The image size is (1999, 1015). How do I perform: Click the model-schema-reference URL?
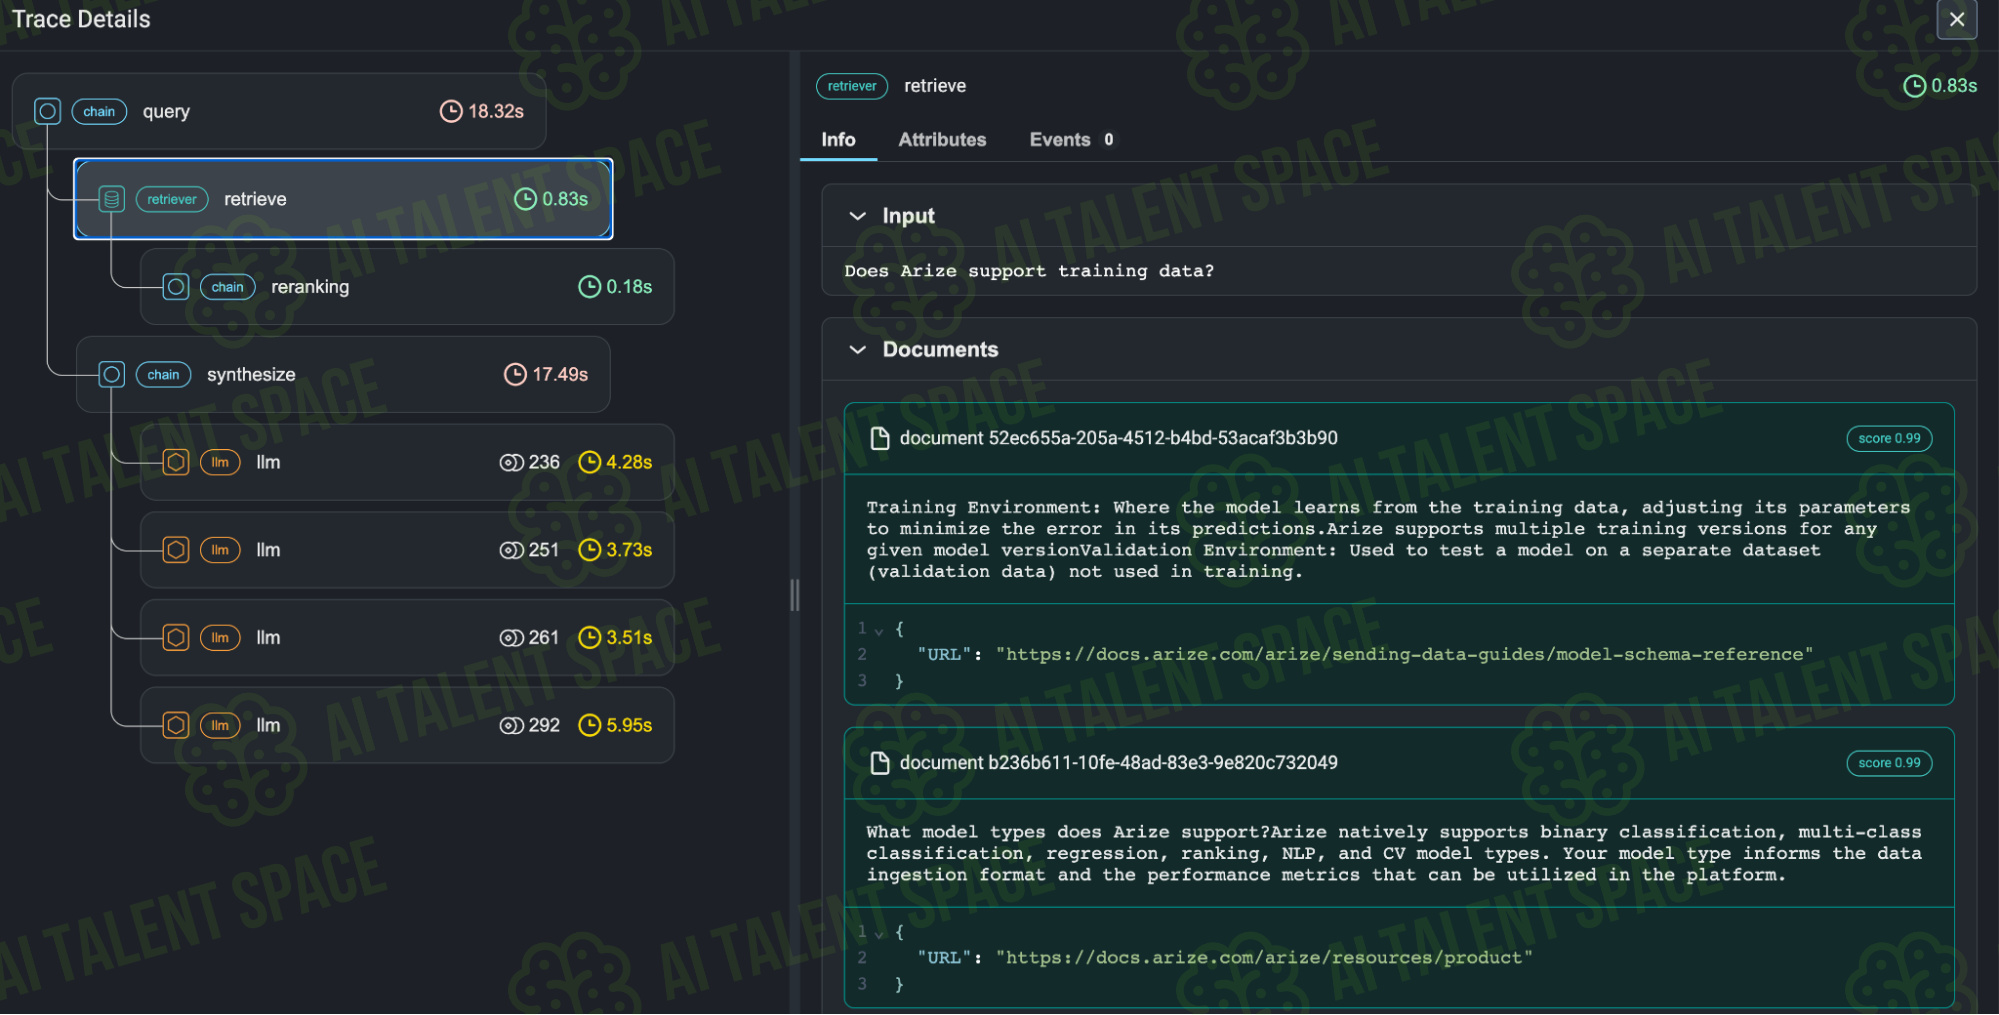coord(1404,655)
